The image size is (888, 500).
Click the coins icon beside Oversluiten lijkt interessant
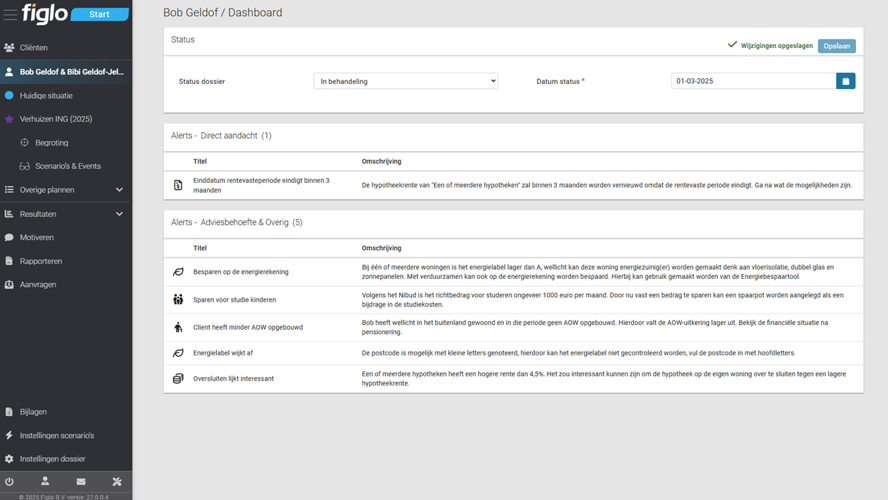point(178,379)
